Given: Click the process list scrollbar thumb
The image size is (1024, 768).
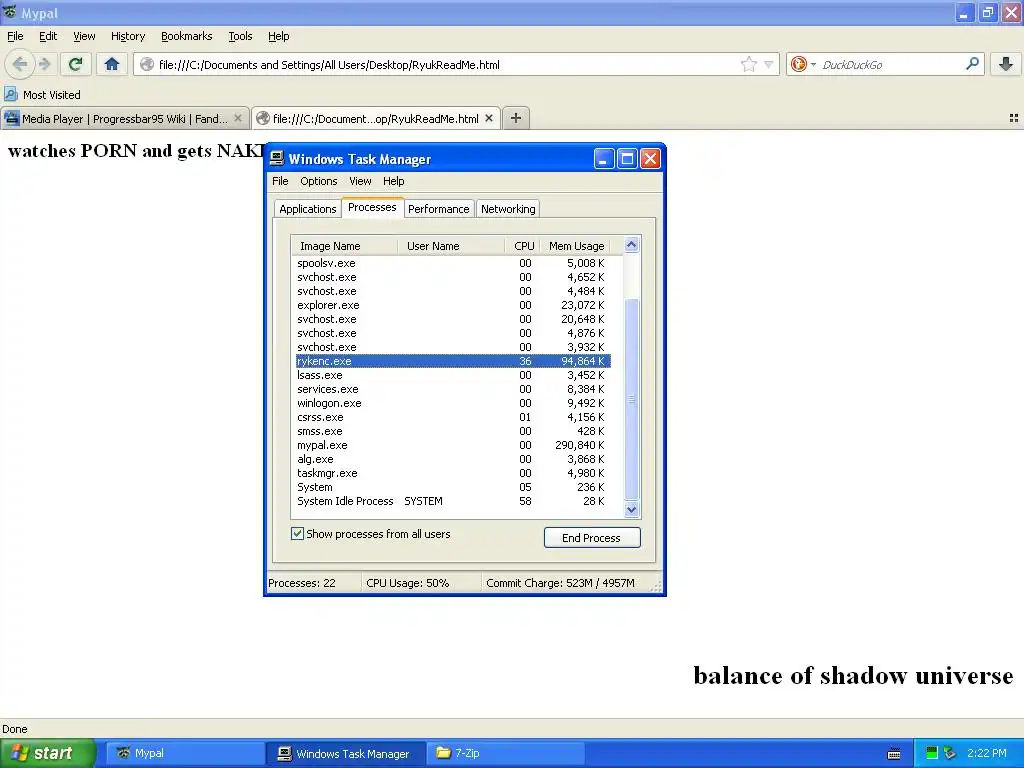Looking at the screenshot, I should coord(631,399).
